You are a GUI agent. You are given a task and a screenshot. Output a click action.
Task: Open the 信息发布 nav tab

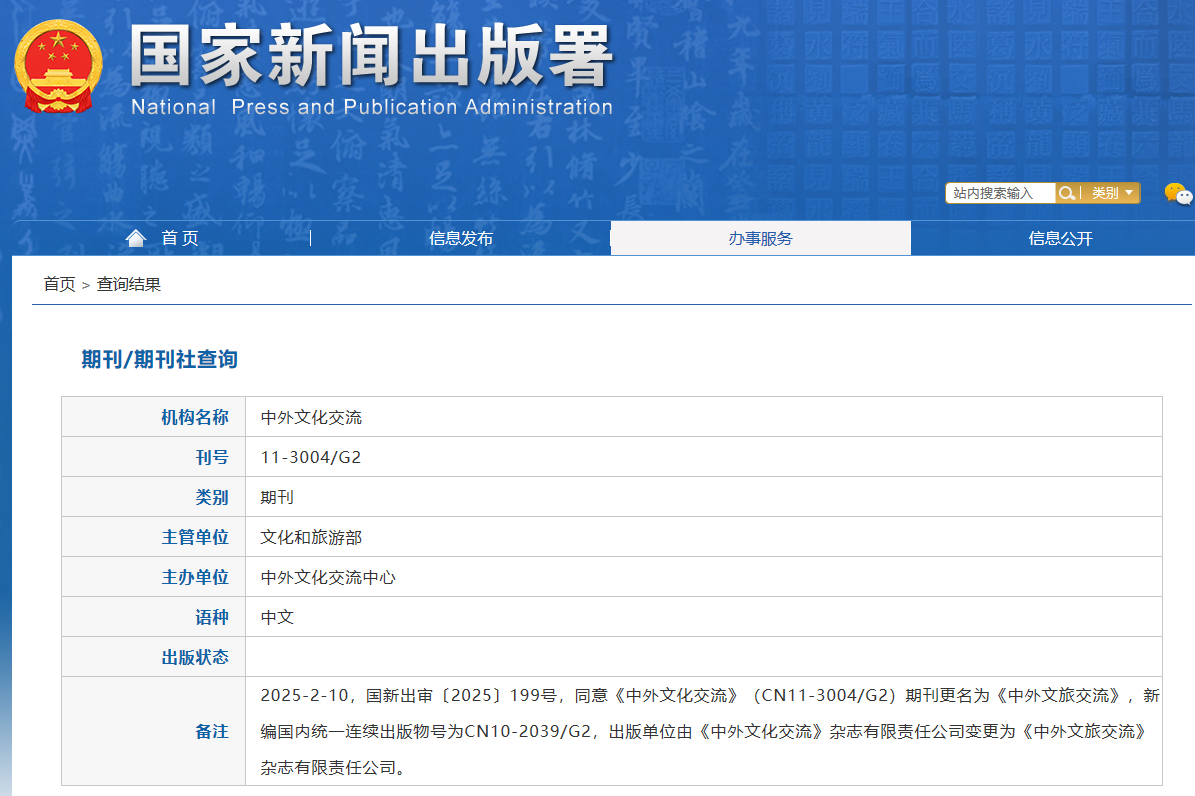pyautogui.click(x=460, y=239)
